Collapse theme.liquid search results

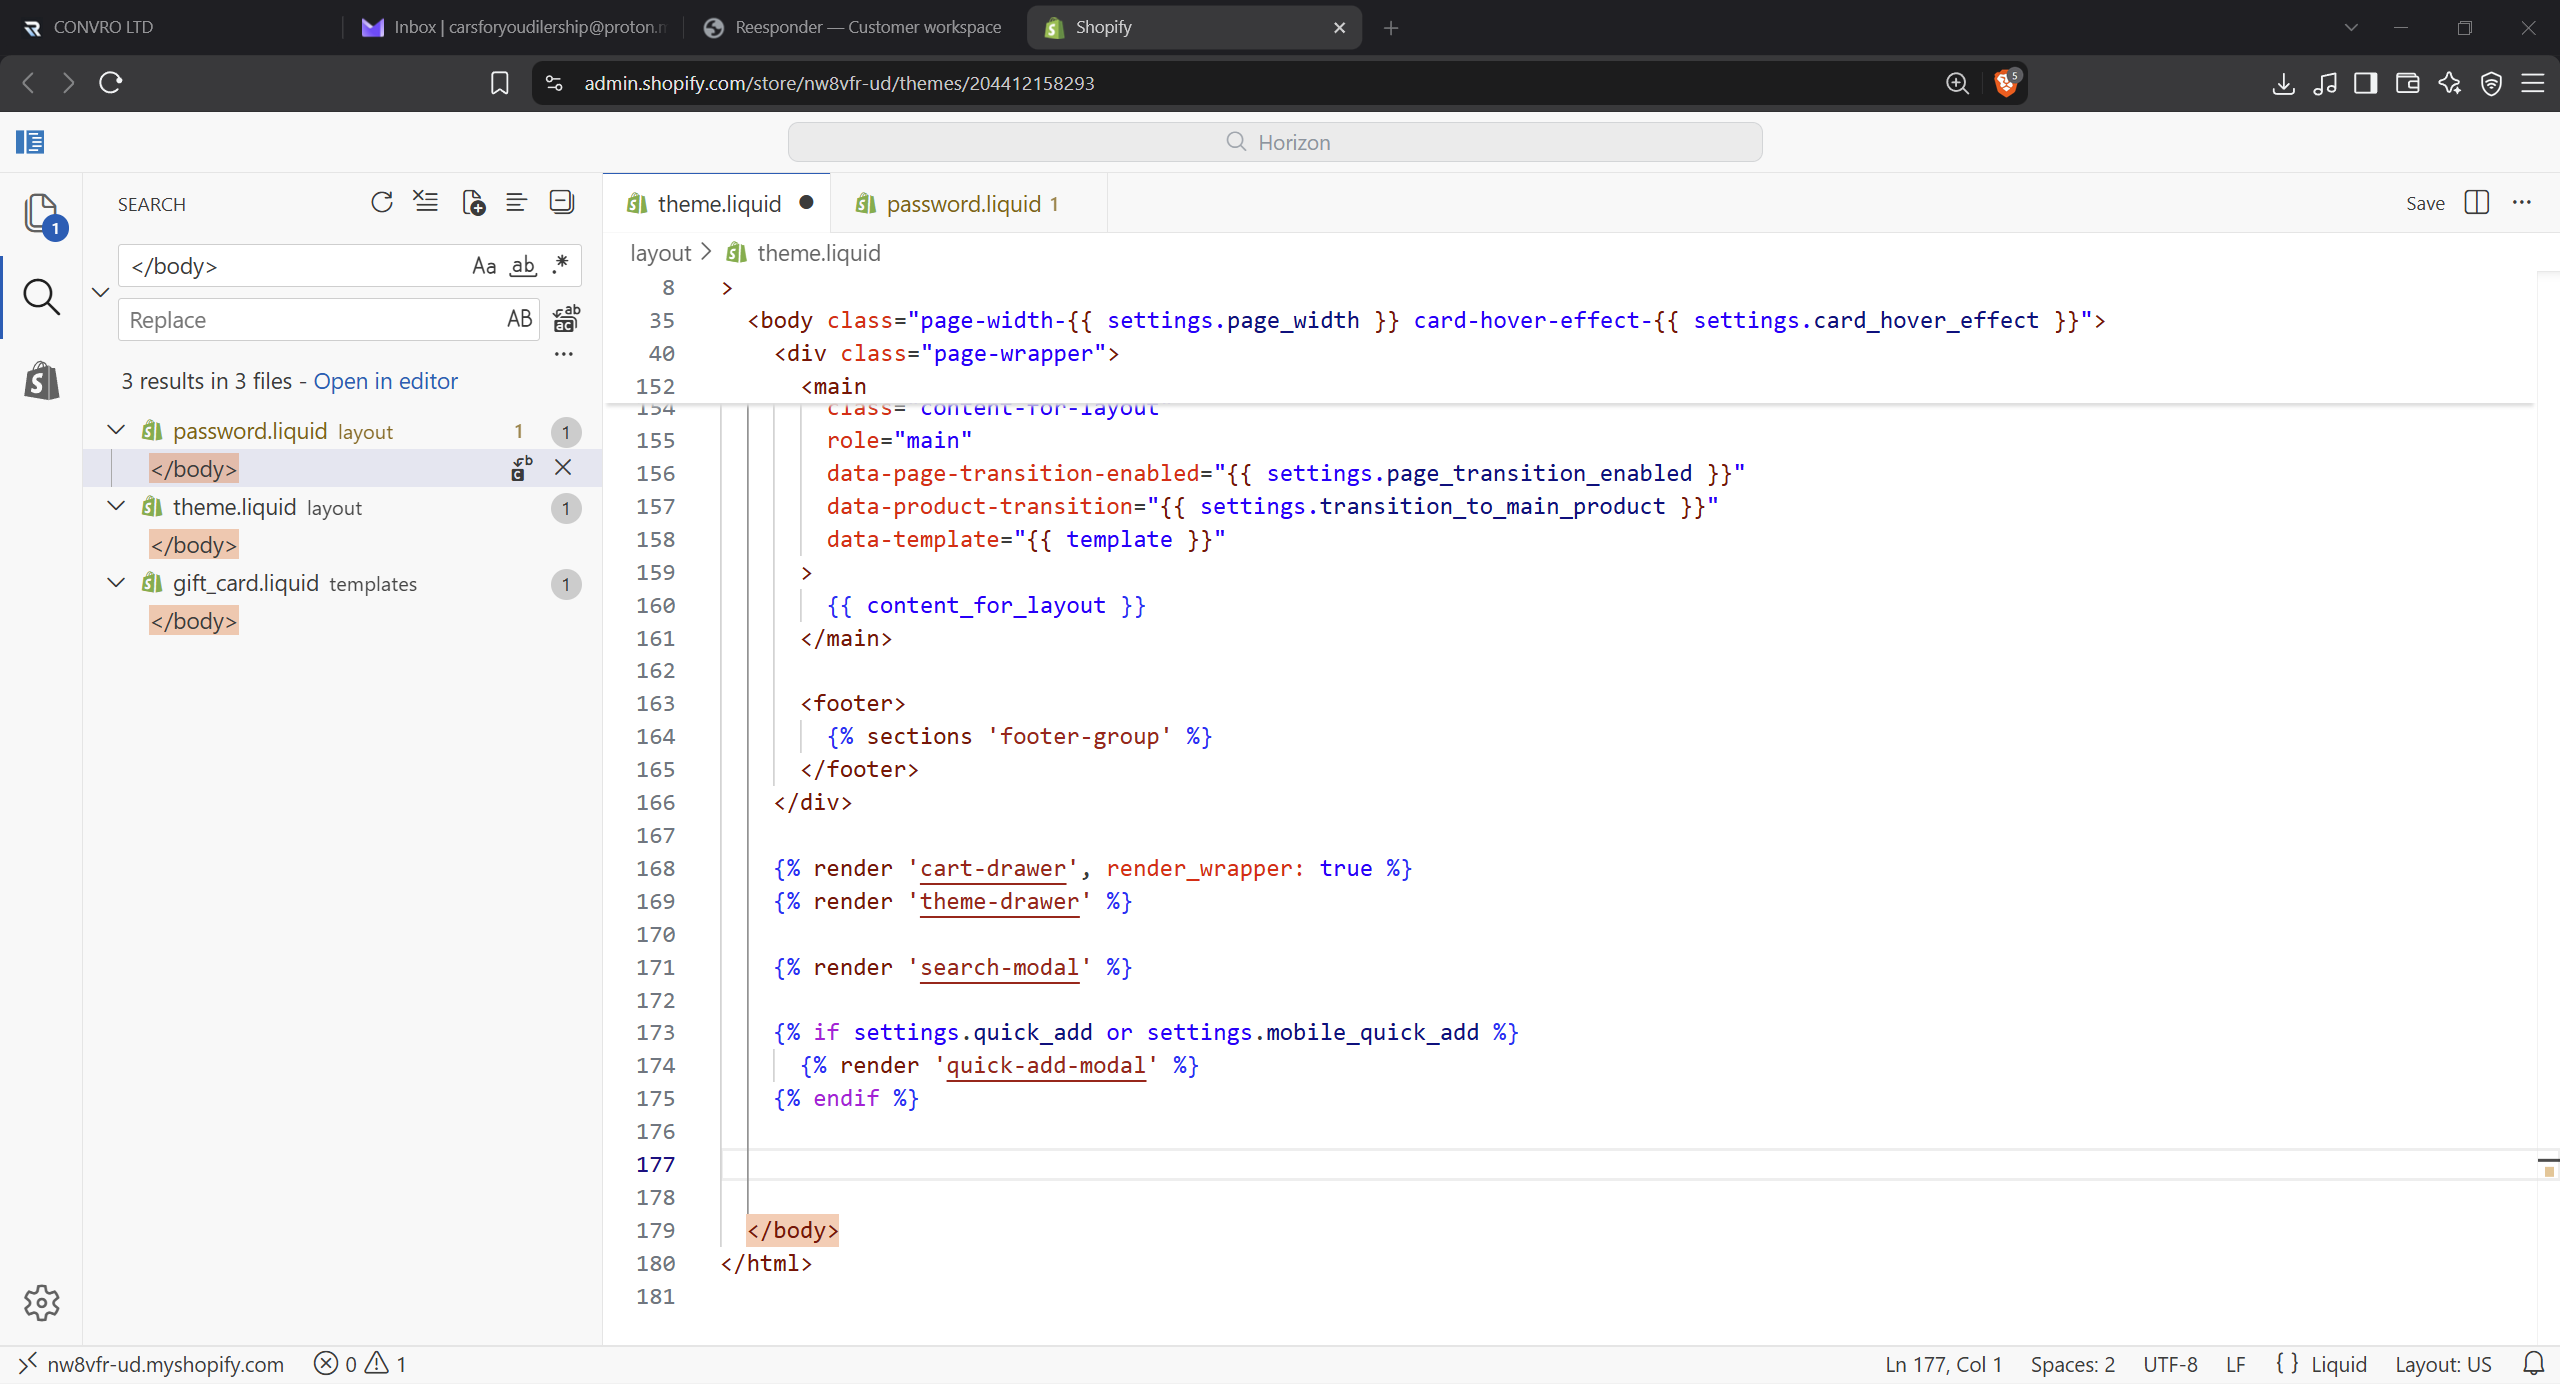[x=116, y=506]
